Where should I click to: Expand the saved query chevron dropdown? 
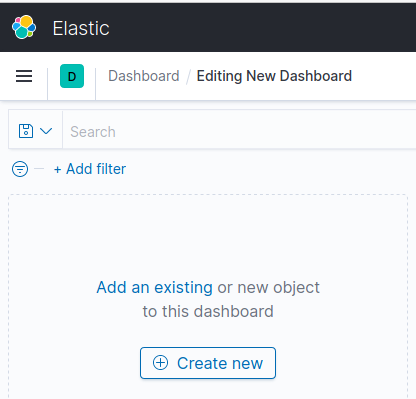[46, 131]
